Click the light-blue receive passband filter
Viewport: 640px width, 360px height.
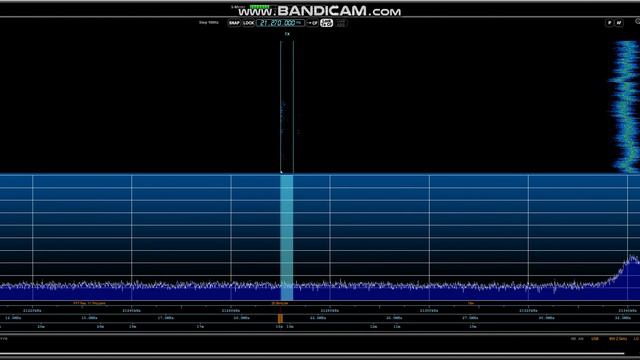tap(287, 238)
